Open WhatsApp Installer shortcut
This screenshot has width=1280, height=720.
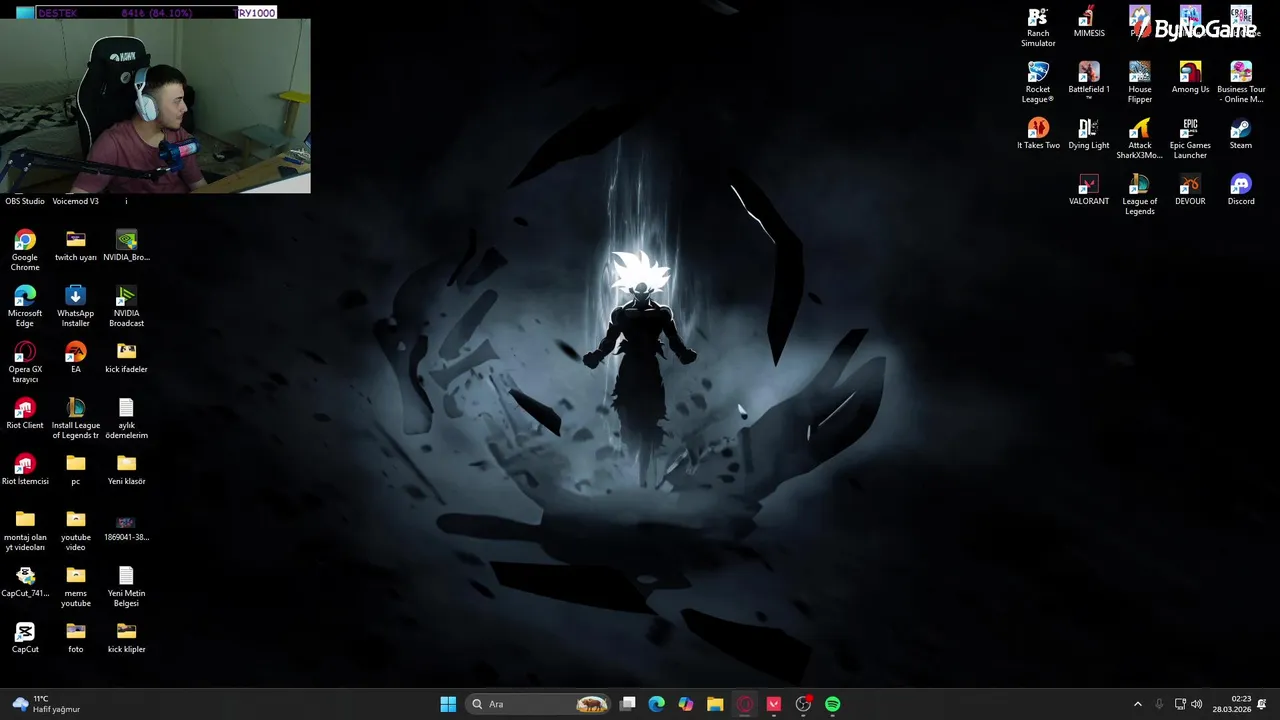76,305
